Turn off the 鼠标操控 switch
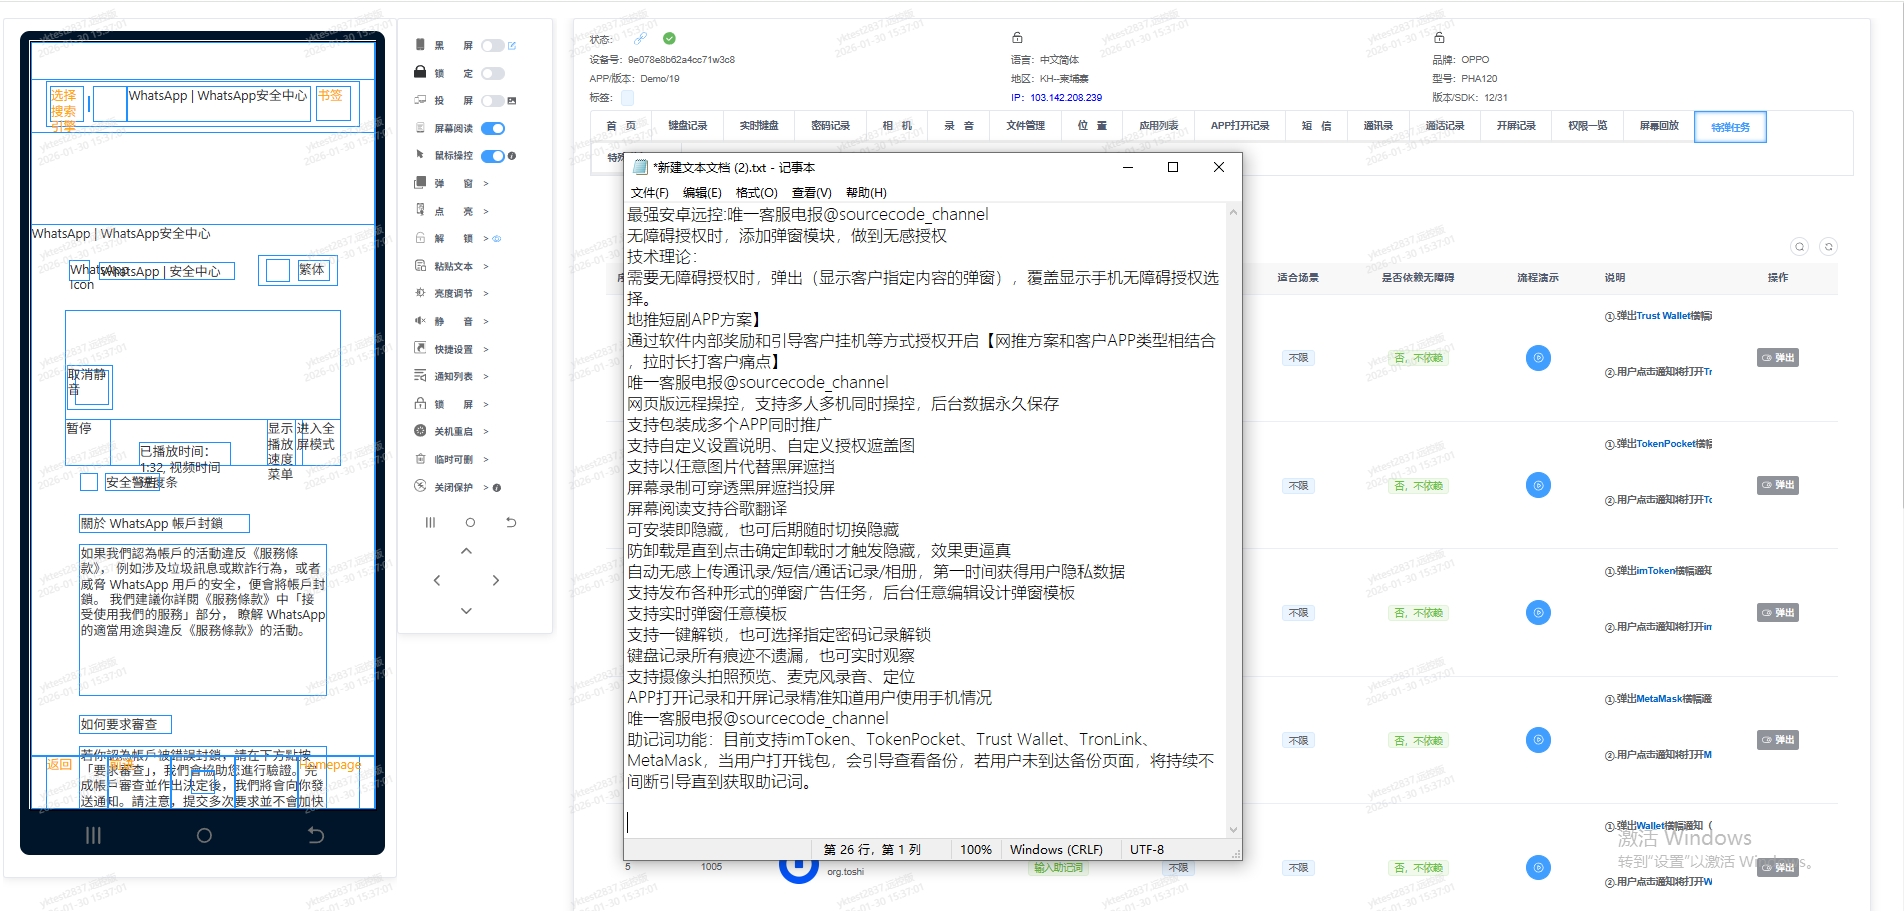The image size is (1904, 911). (492, 156)
